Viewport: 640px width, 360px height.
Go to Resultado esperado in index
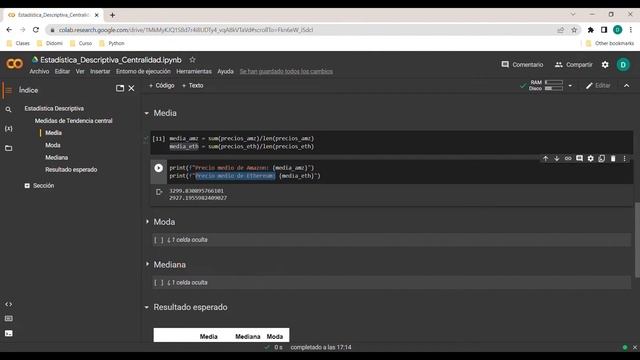(71, 169)
